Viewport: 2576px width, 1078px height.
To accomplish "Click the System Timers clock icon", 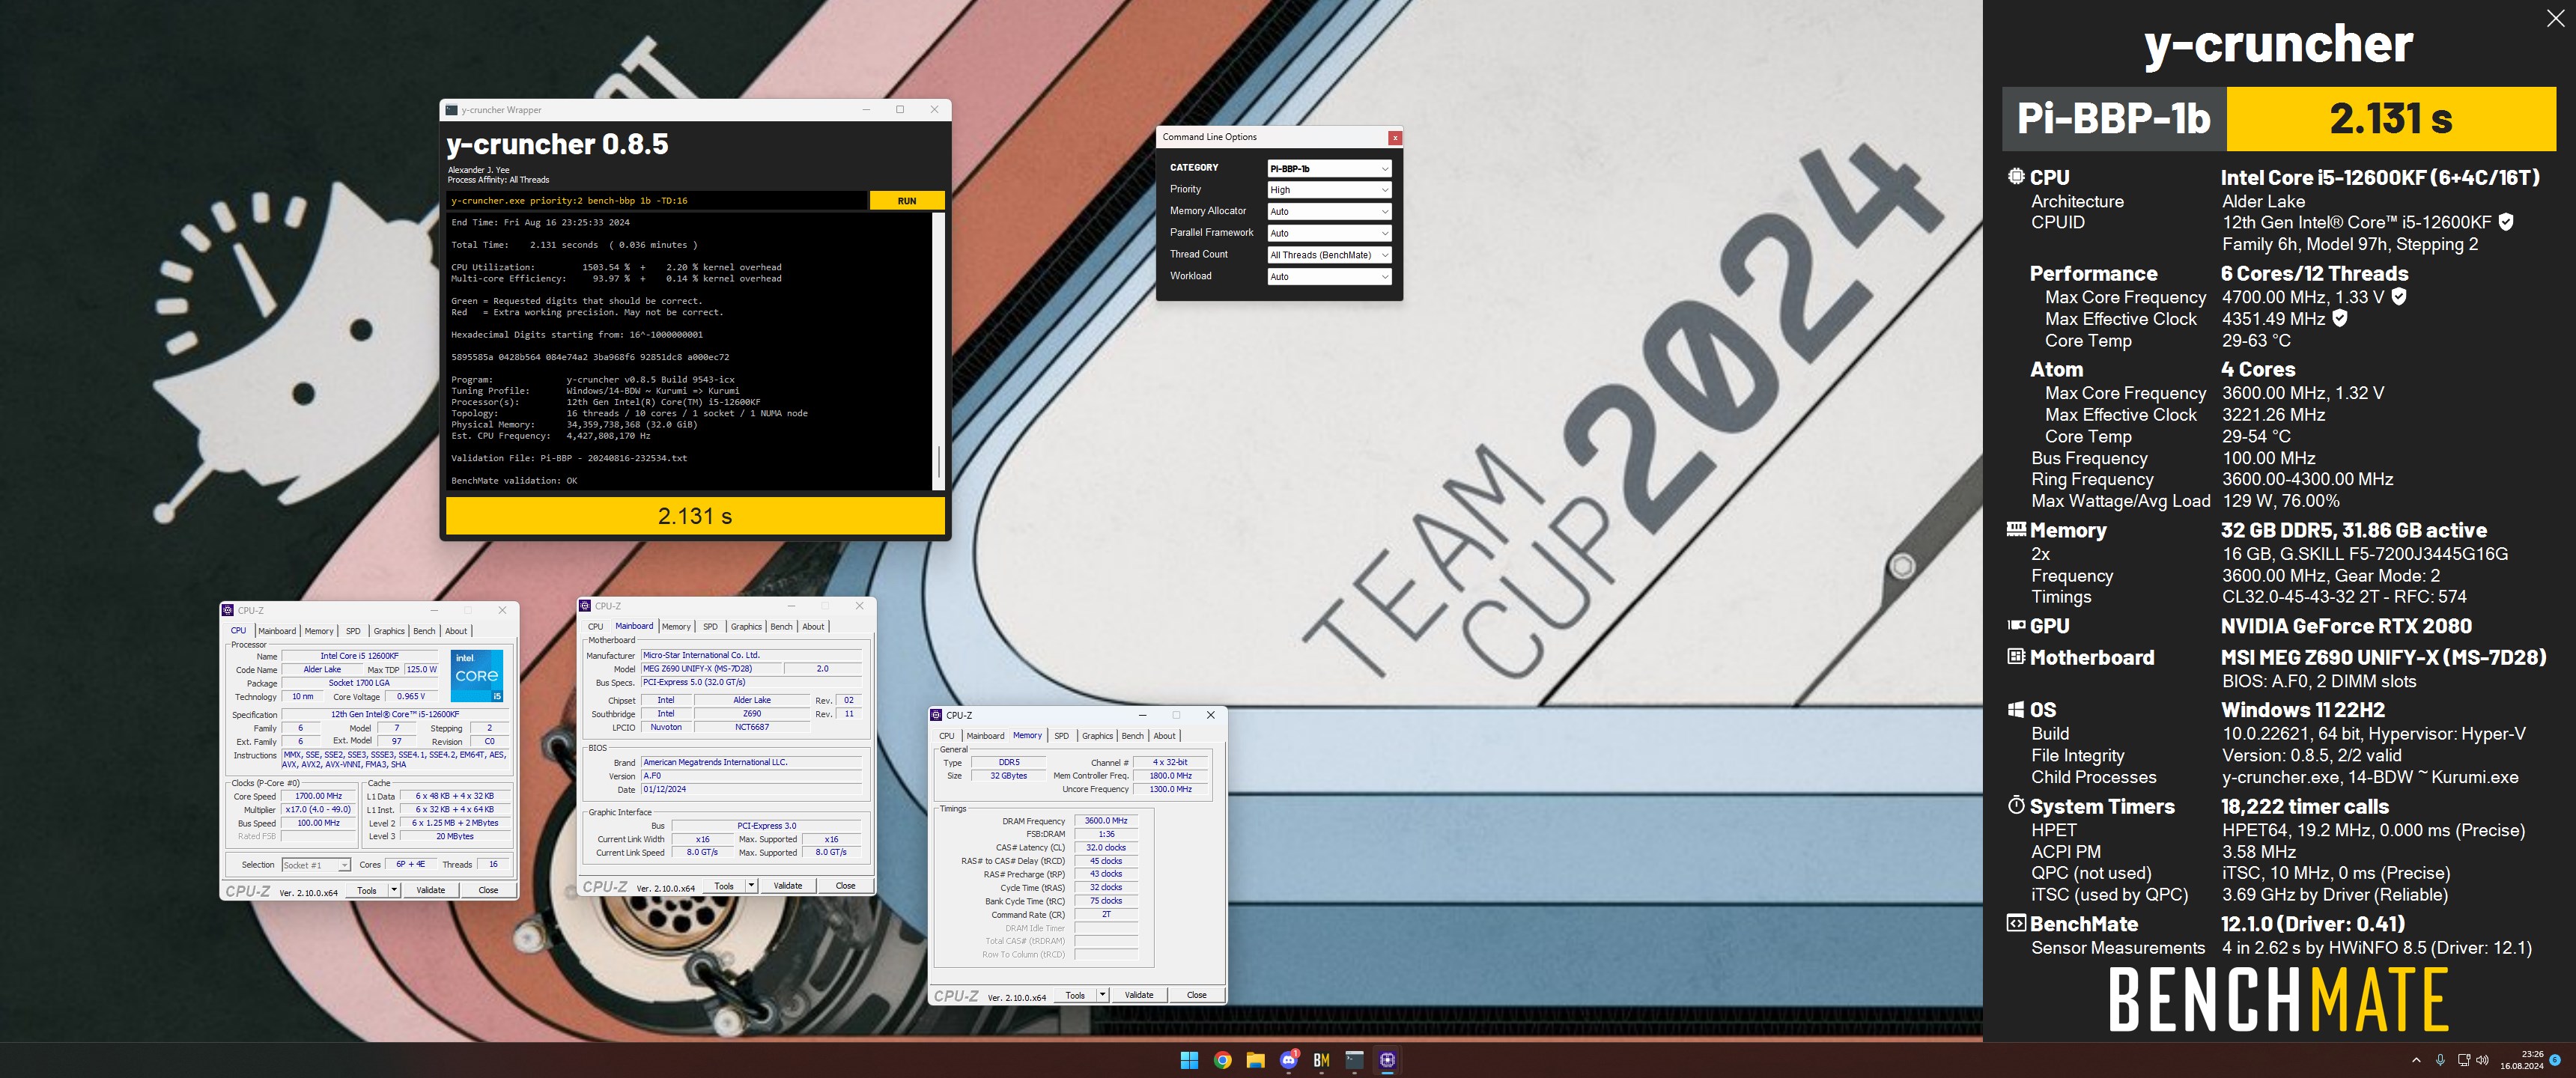I will click(x=2016, y=805).
